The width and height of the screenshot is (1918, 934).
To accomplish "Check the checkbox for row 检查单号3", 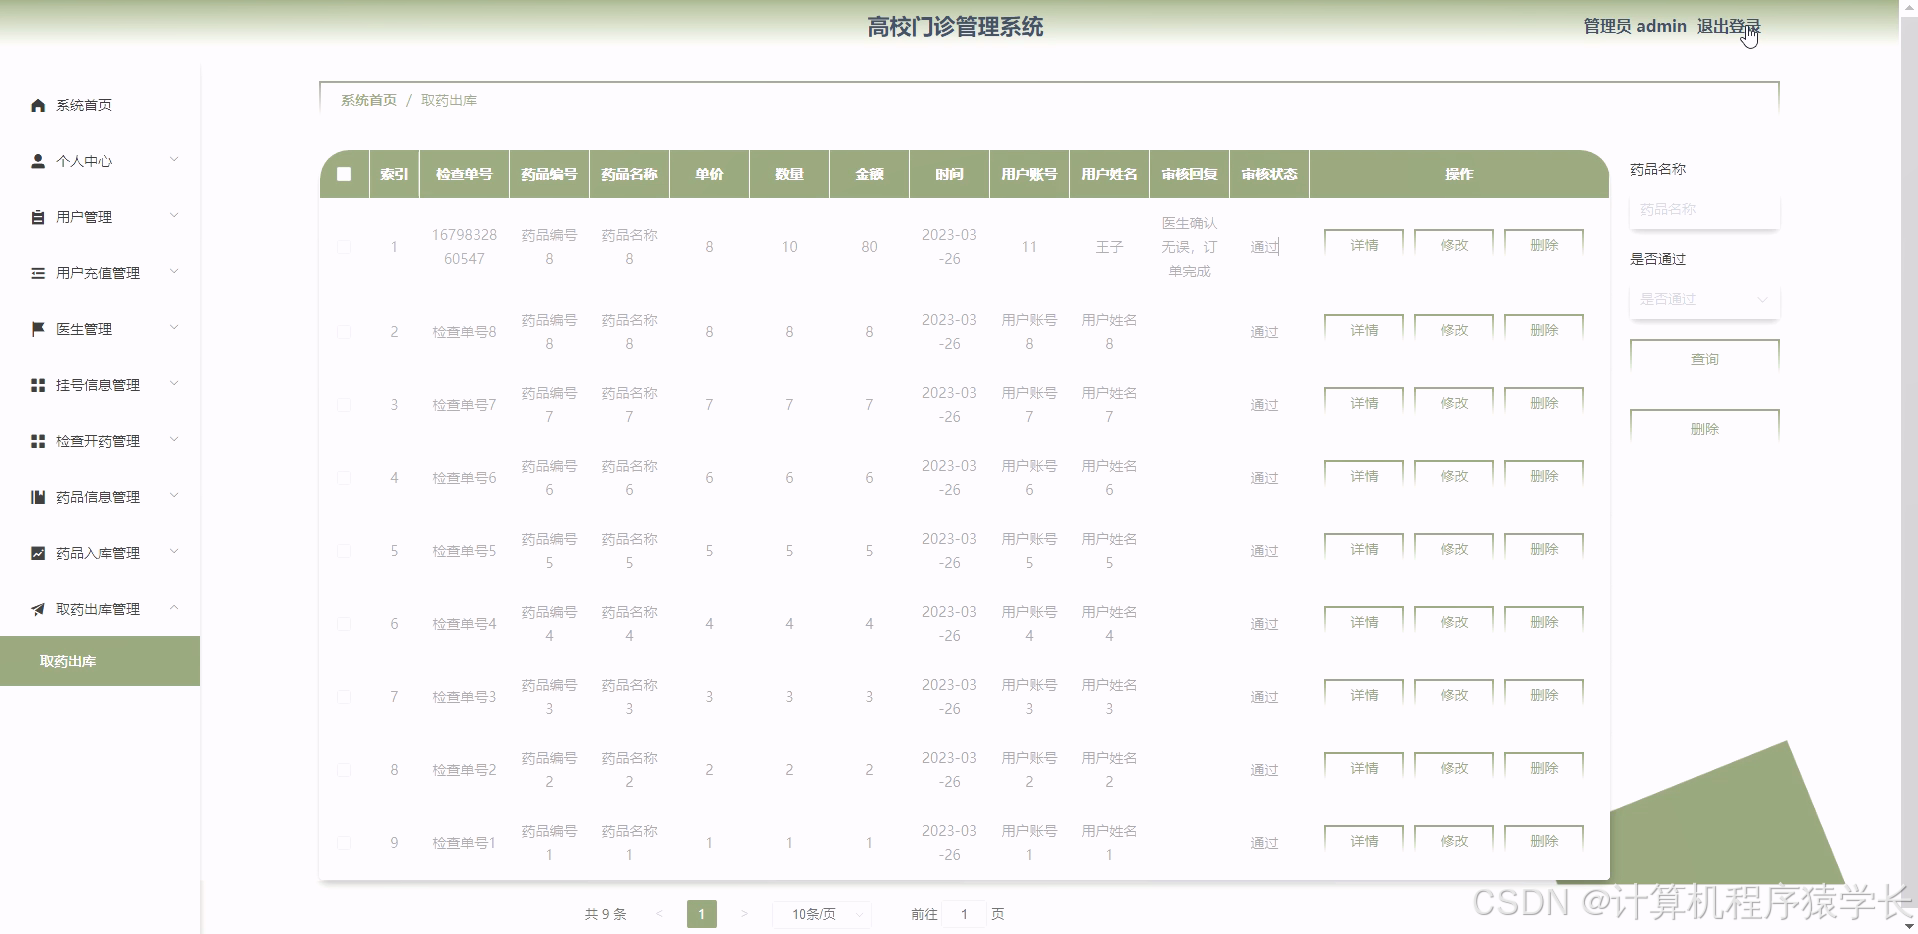I will [x=344, y=697].
